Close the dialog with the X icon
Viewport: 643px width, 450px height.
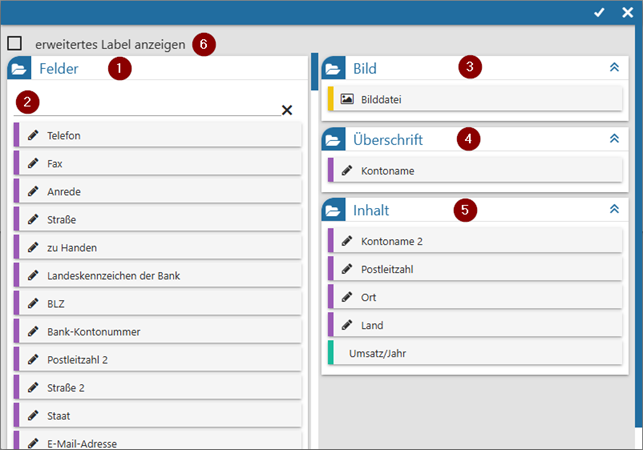(627, 12)
